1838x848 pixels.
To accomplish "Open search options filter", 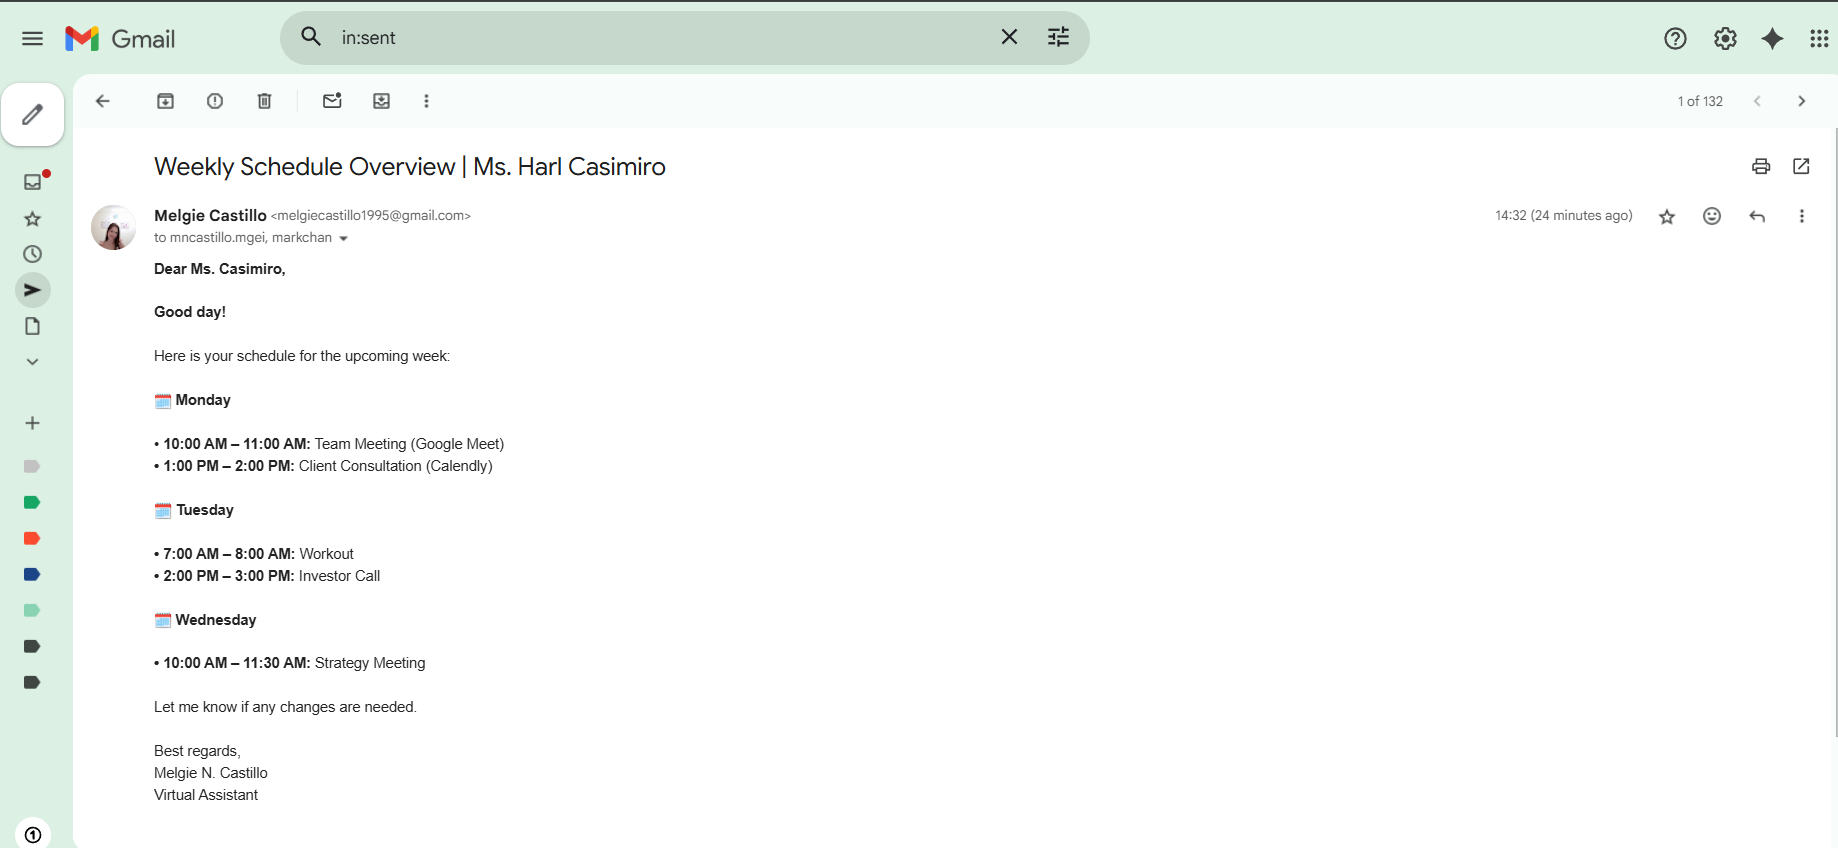I will click(x=1058, y=38).
